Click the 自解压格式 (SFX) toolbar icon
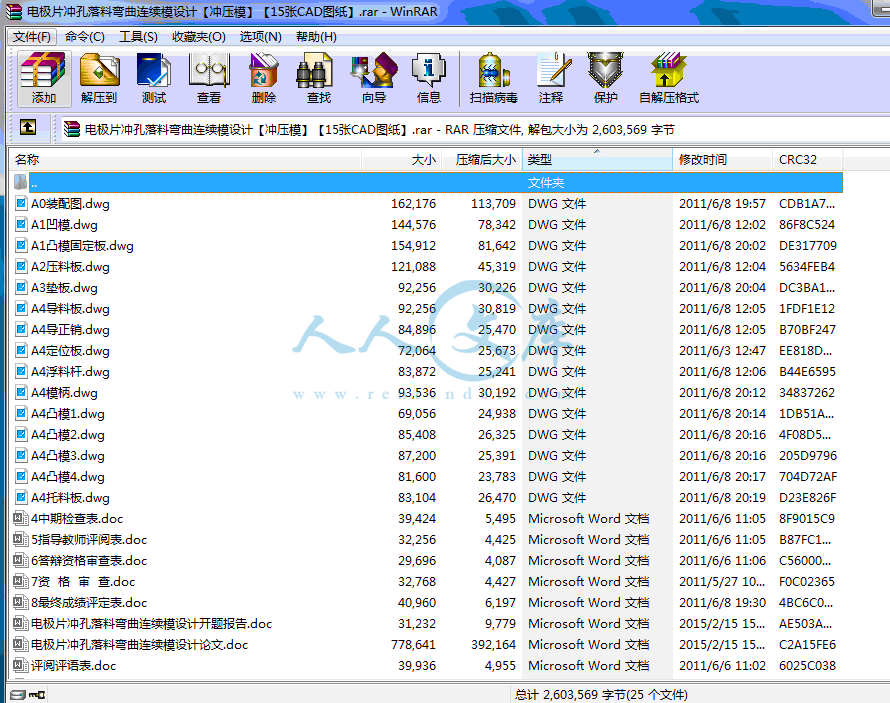The height and width of the screenshot is (703, 890). (669, 78)
